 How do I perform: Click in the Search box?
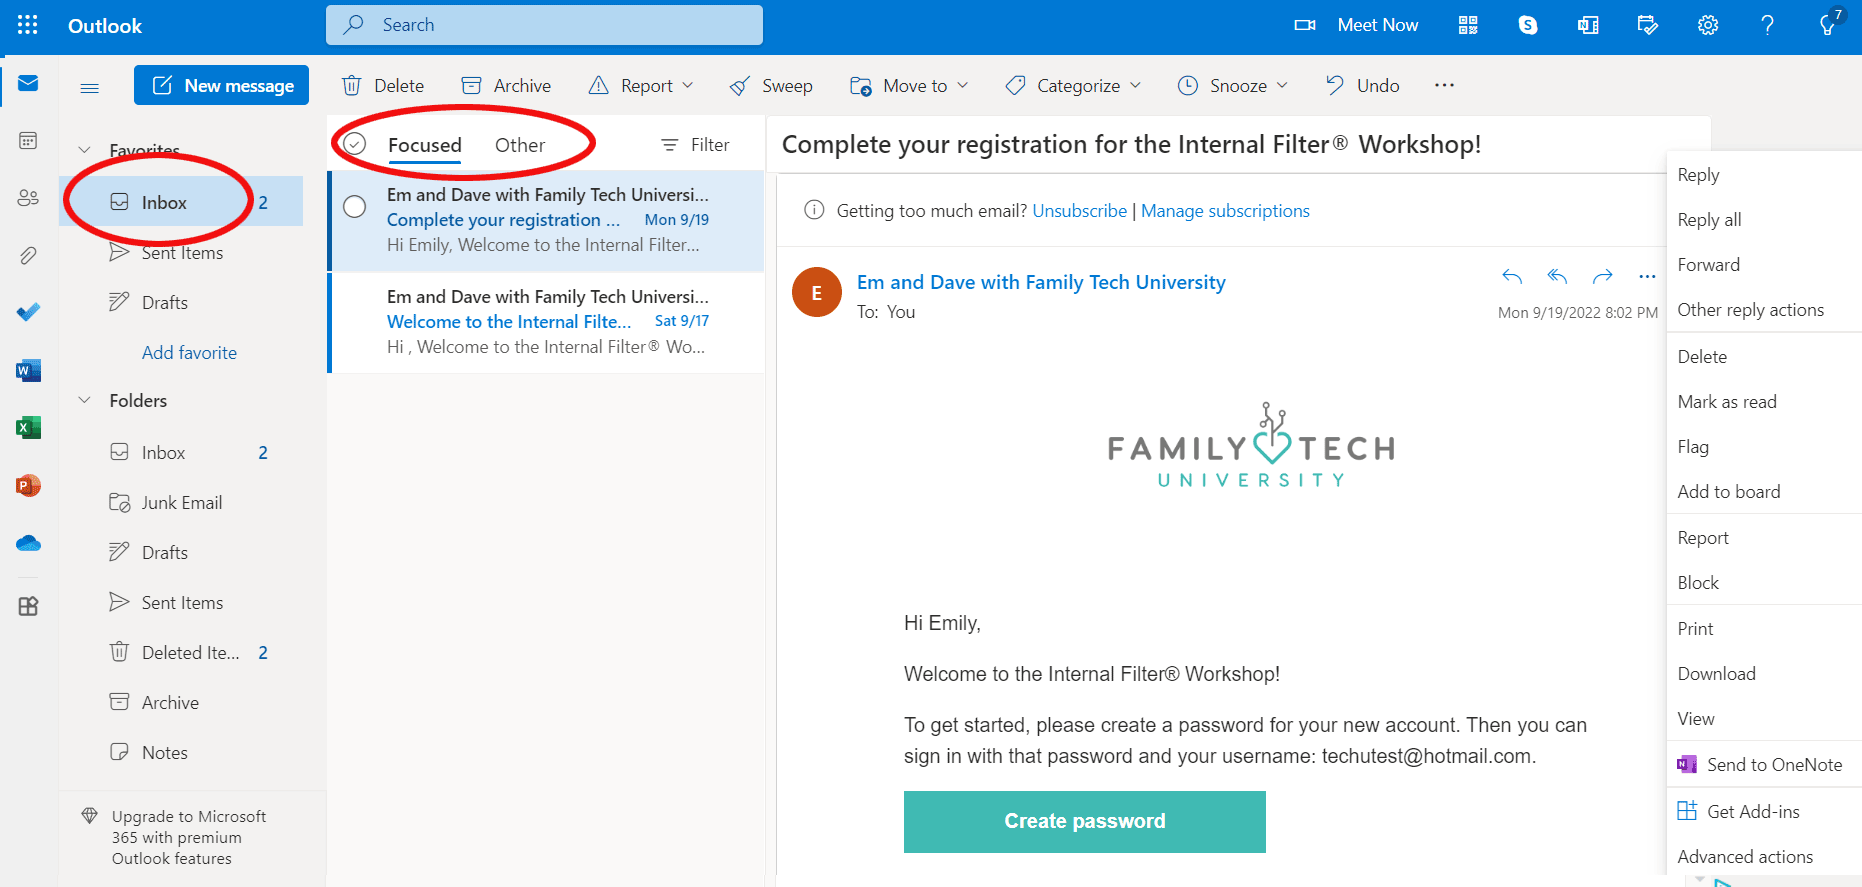click(x=545, y=25)
